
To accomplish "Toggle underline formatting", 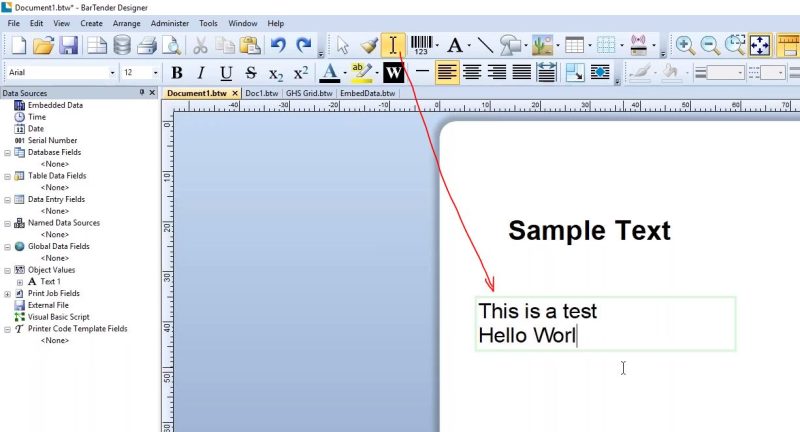I will 226,73.
